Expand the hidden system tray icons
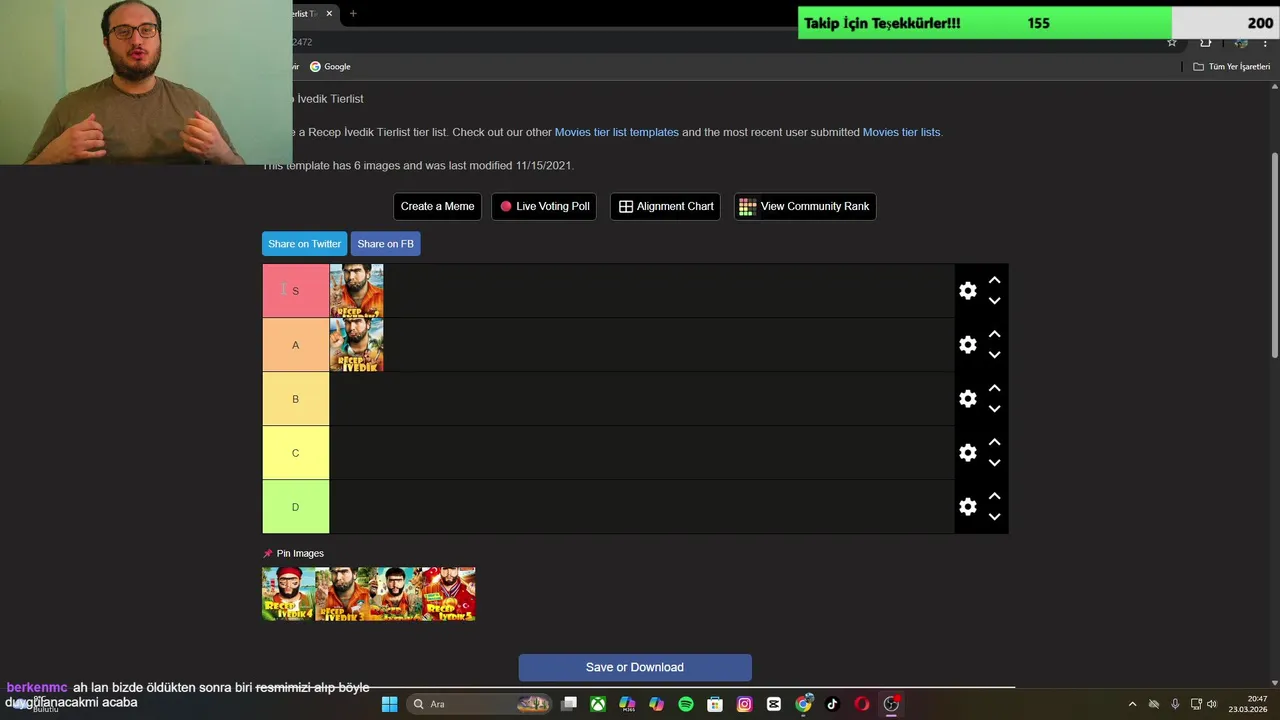The image size is (1280, 720). 1132,704
